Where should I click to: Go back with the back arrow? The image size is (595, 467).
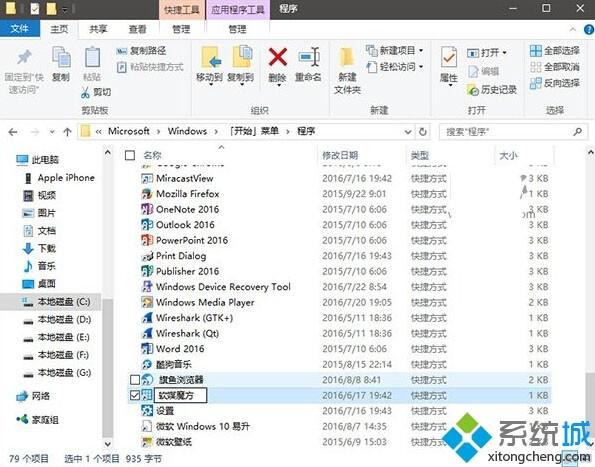[x=13, y=132]
